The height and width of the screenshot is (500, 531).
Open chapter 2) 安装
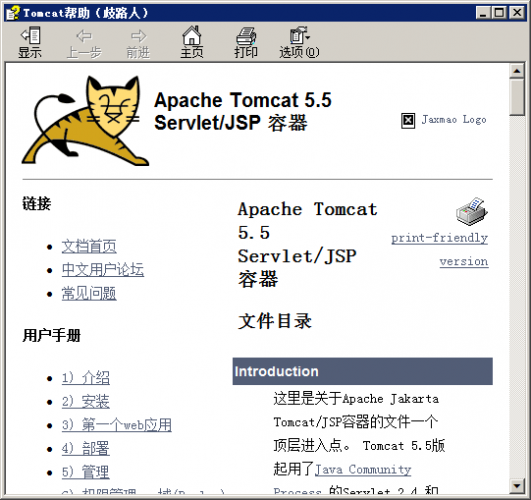click(86, 401)
